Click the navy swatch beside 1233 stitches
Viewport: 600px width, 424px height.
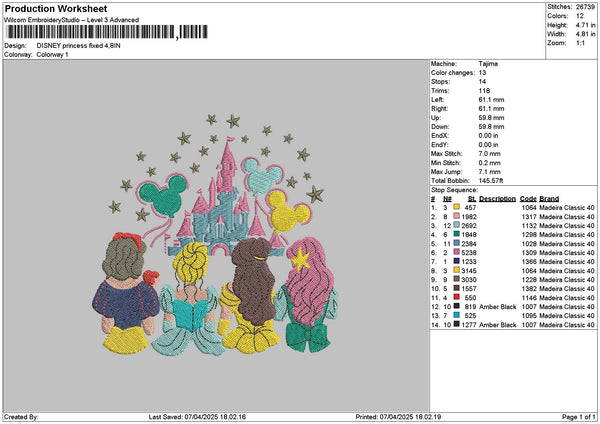point(457,261)
